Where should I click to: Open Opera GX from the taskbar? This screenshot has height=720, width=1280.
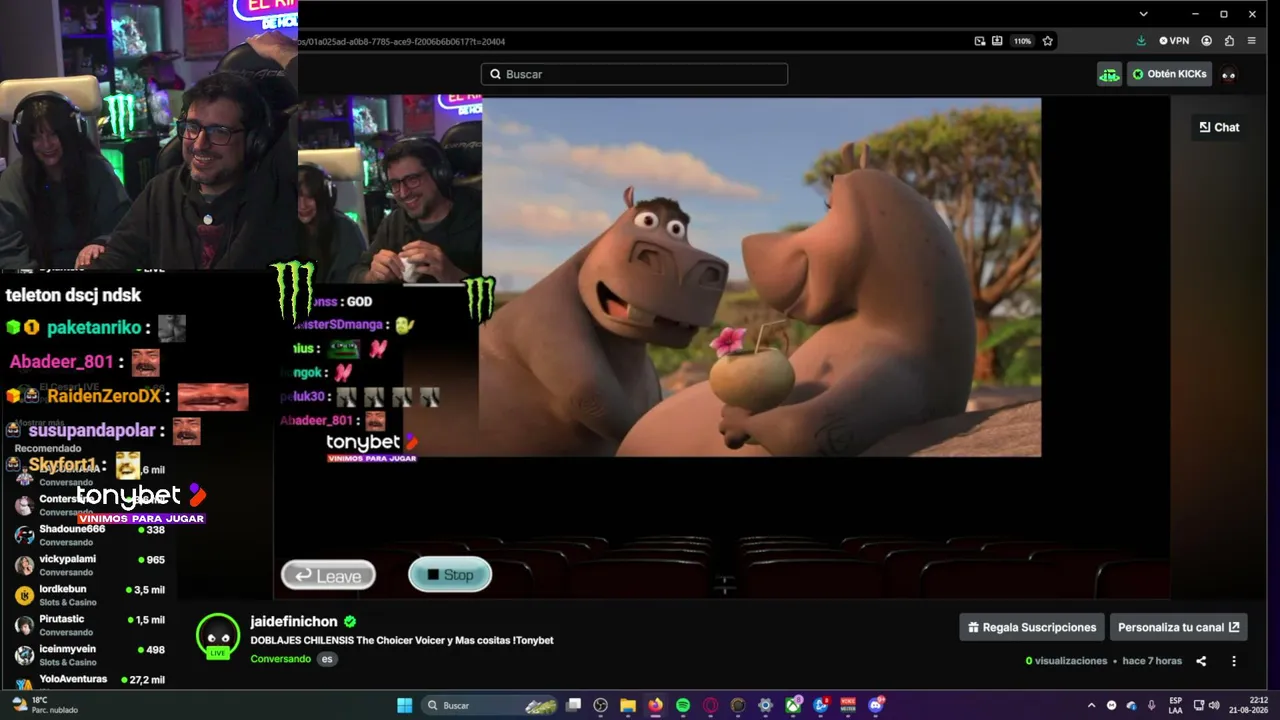711,705
